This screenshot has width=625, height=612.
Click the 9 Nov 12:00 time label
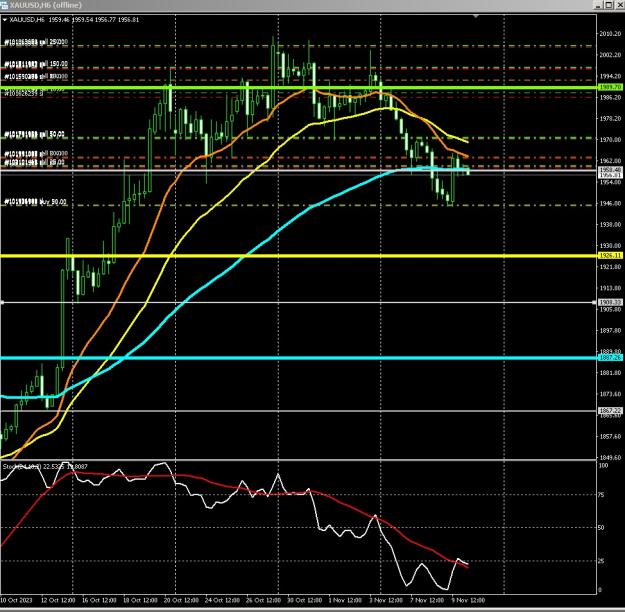pos(468,600)
